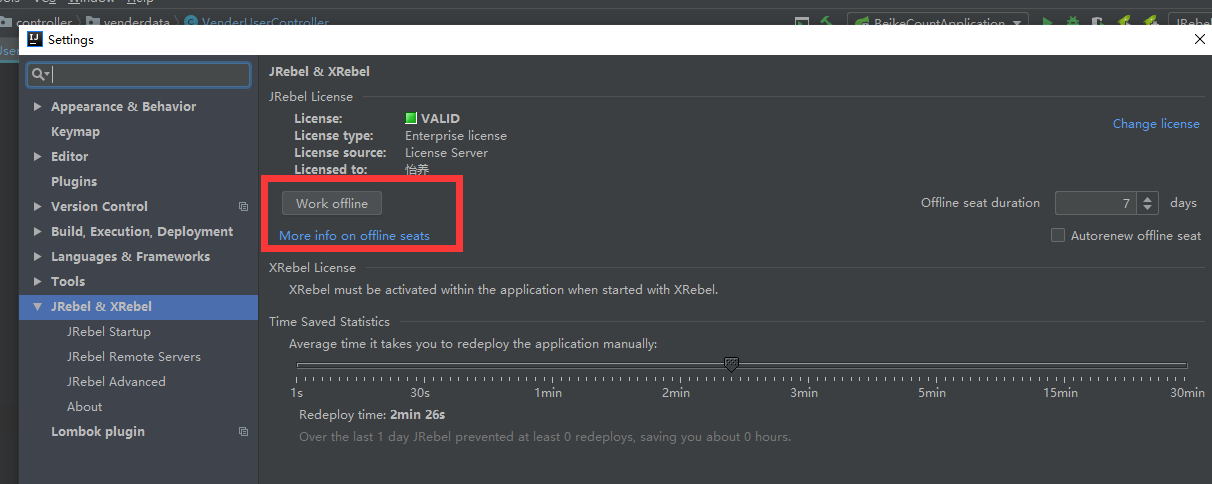The height and width of the screenshot is (484, 1212).
Task: Click the 30s label under the slider
Action: pyautogui.click(x=420, y=393)
